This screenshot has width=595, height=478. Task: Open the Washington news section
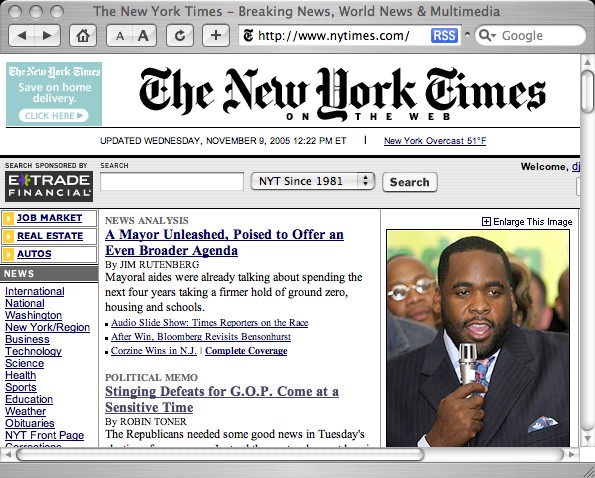coord(33,315)
